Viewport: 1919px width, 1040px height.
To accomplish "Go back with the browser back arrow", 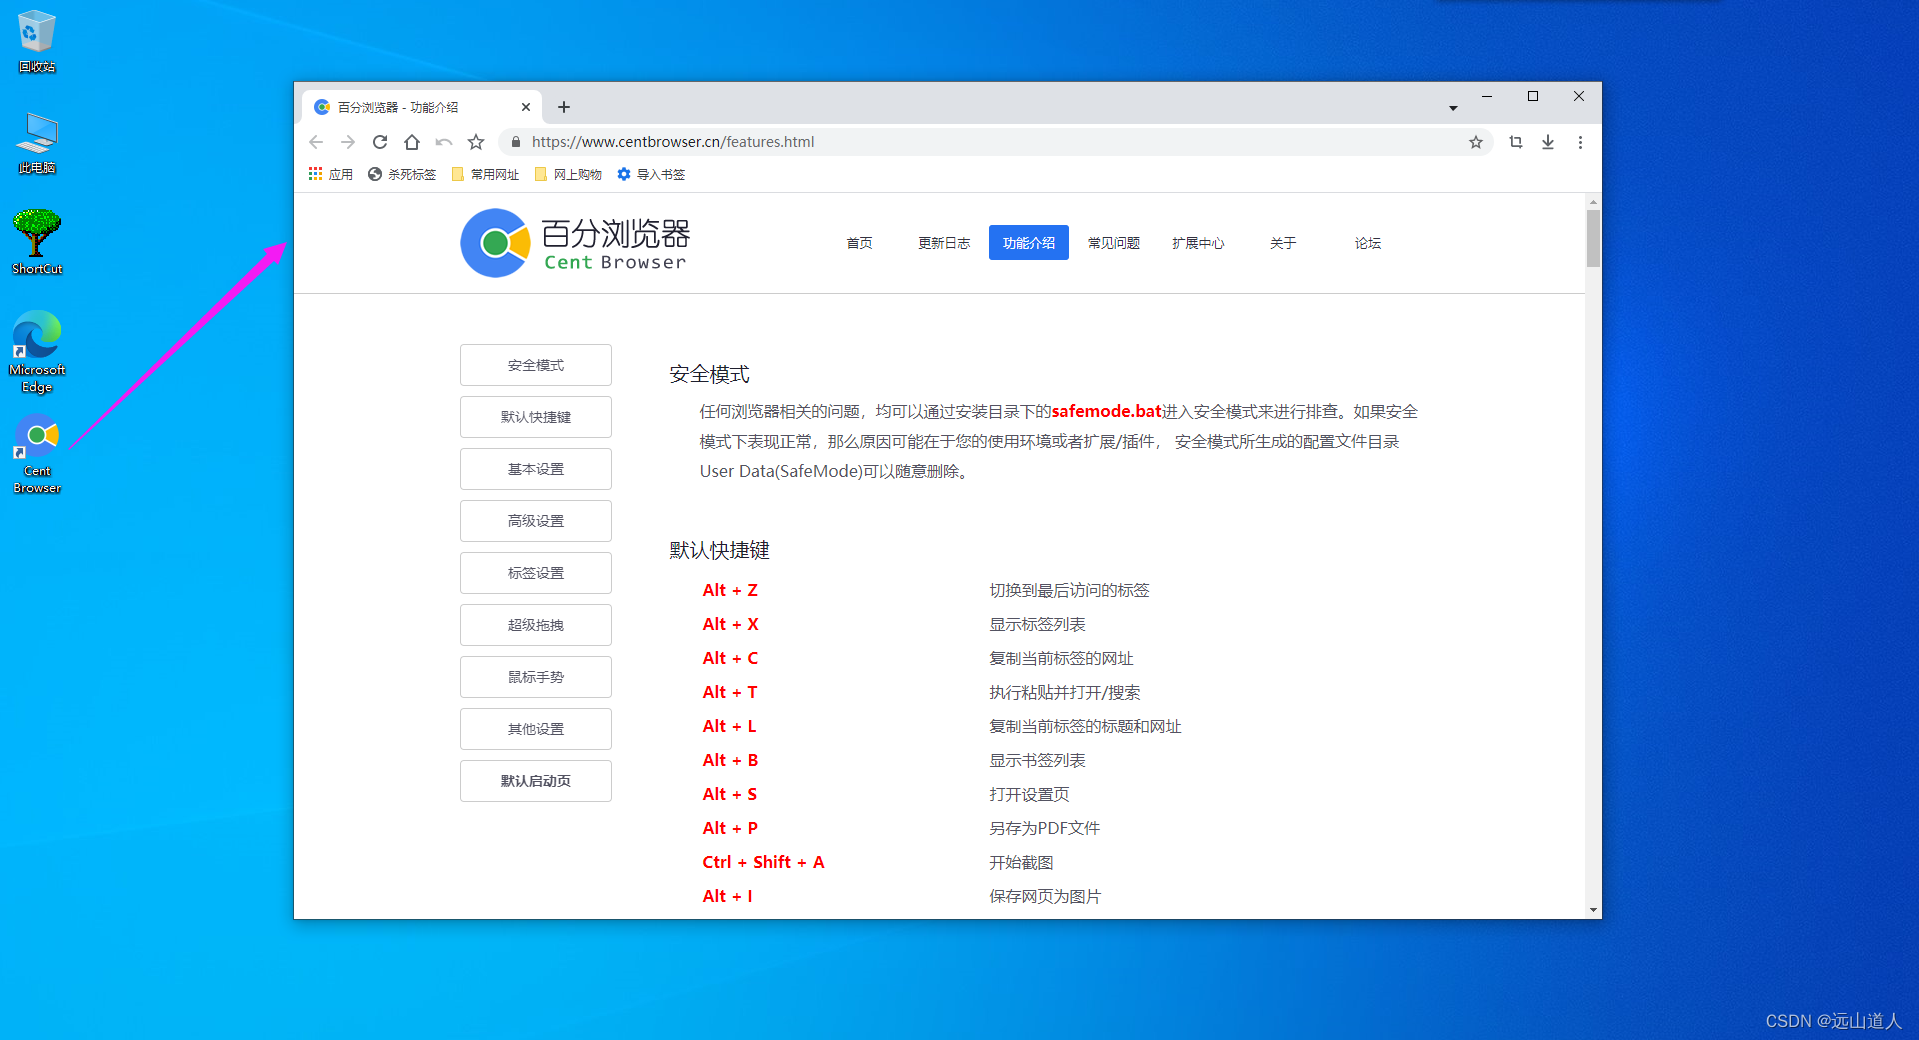I will tap(316, 142).
